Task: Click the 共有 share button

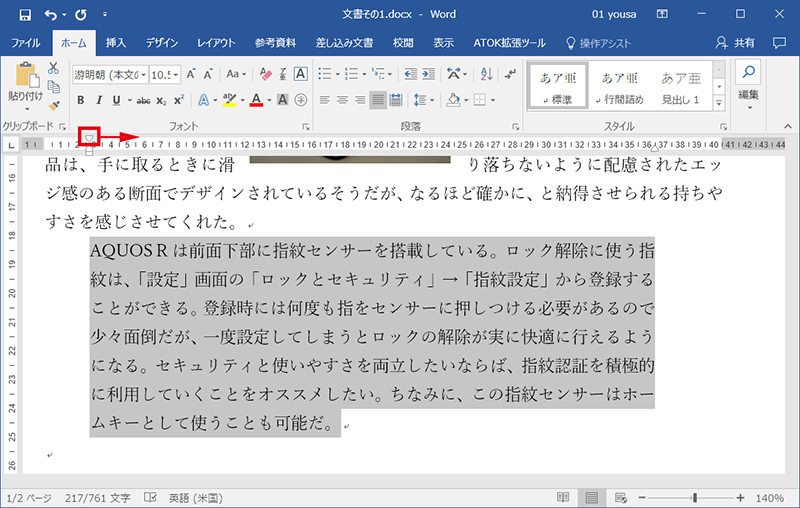Action: click(735, 43)
